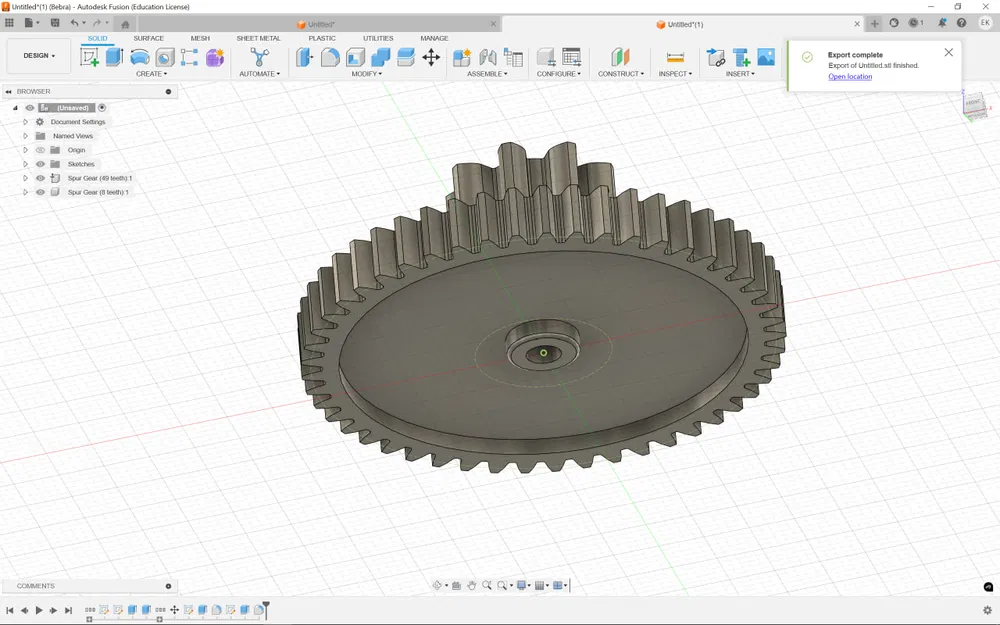The image size is (1000, 625).
Task: Click the Save icon in the quick access bar
Action: (54, 22)
